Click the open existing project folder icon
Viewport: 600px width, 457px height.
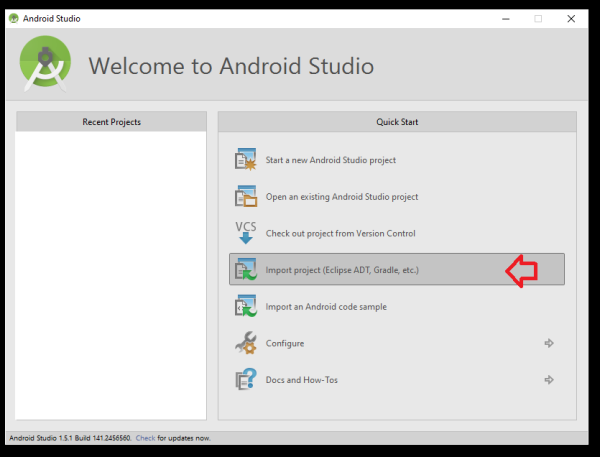tap(246, 196)
